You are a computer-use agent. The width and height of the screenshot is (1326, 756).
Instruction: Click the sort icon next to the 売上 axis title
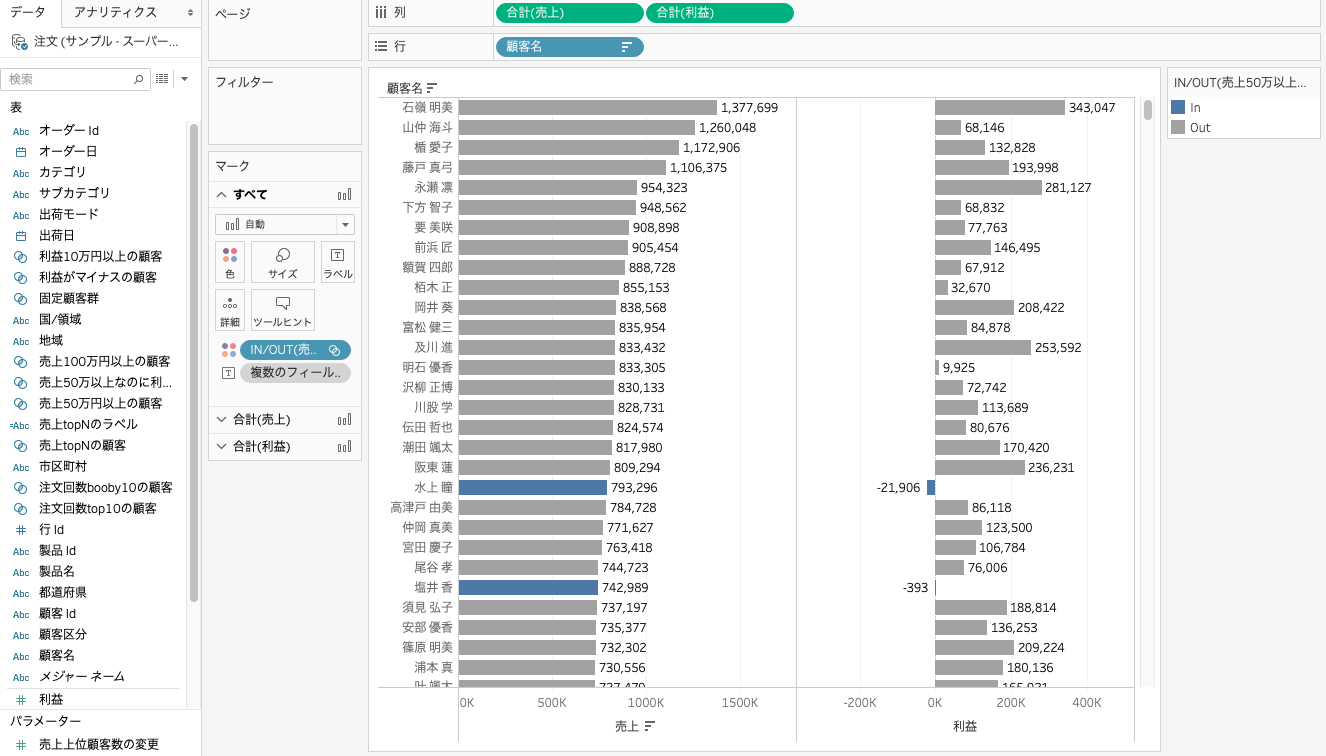[x=650, y=726]
